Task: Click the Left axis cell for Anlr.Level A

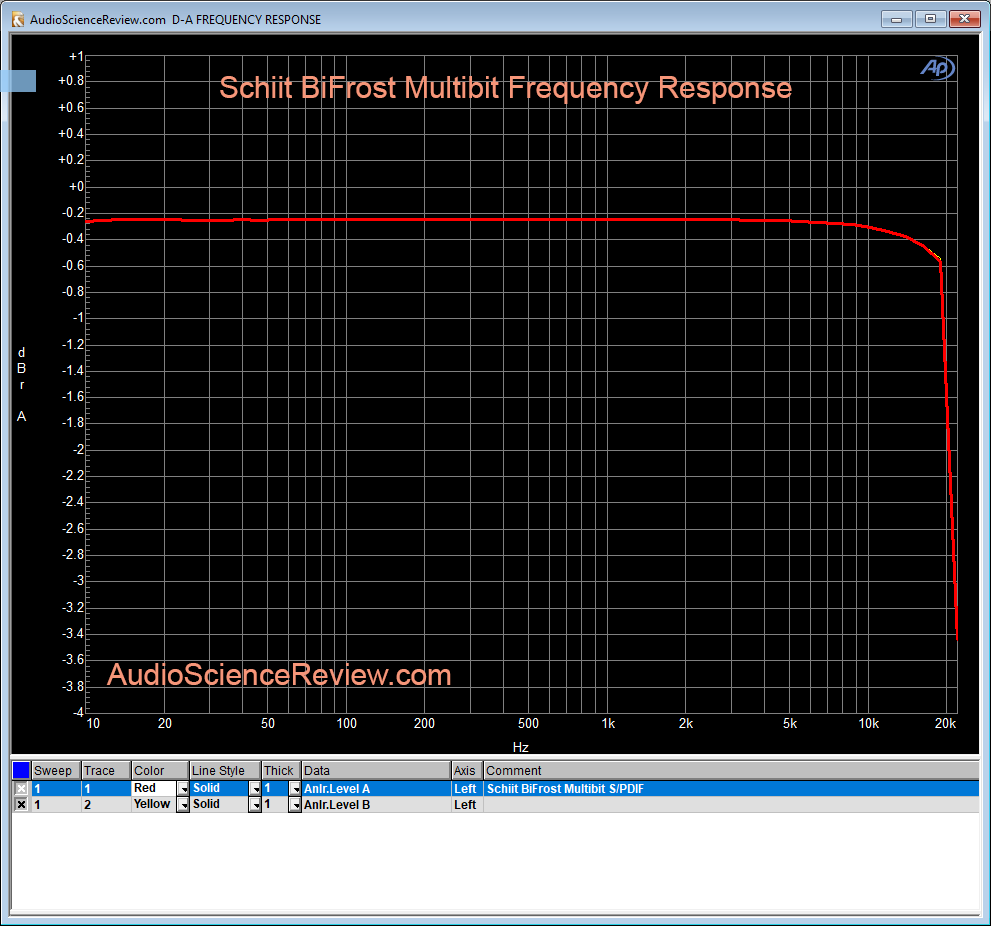Action: (467, 788)
